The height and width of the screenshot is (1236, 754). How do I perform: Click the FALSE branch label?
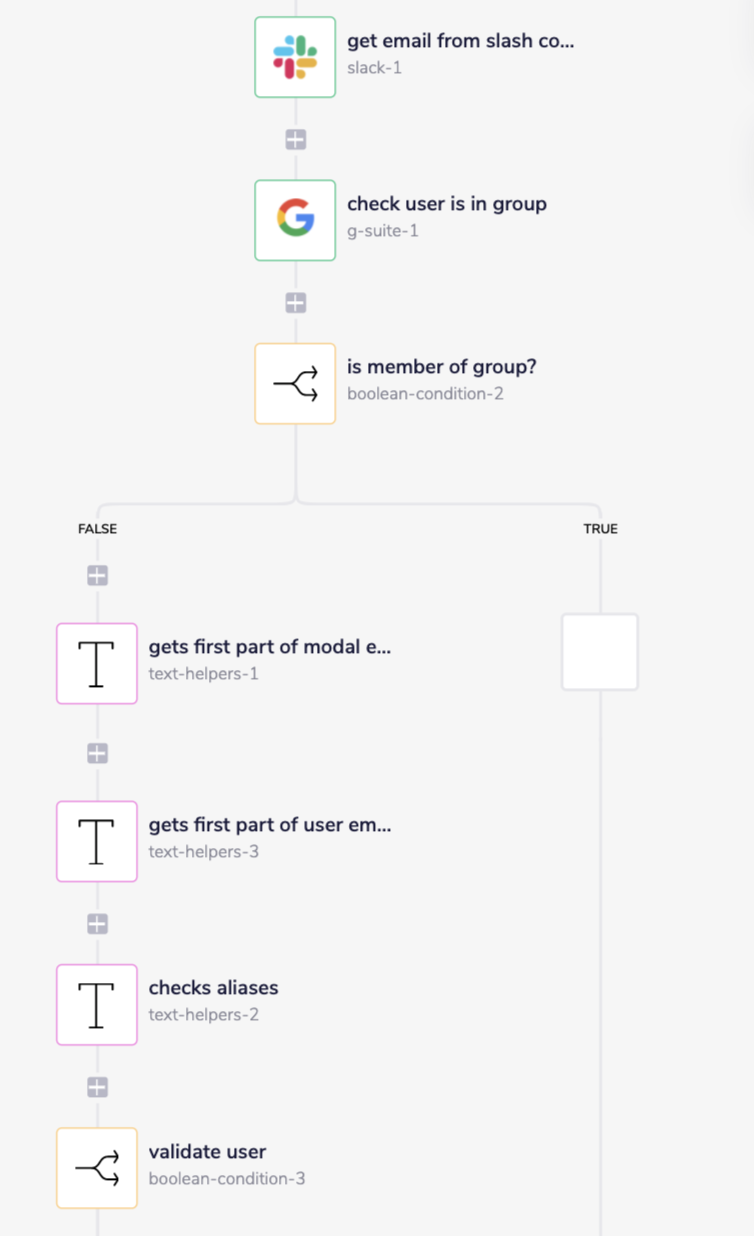coord(97,529)
